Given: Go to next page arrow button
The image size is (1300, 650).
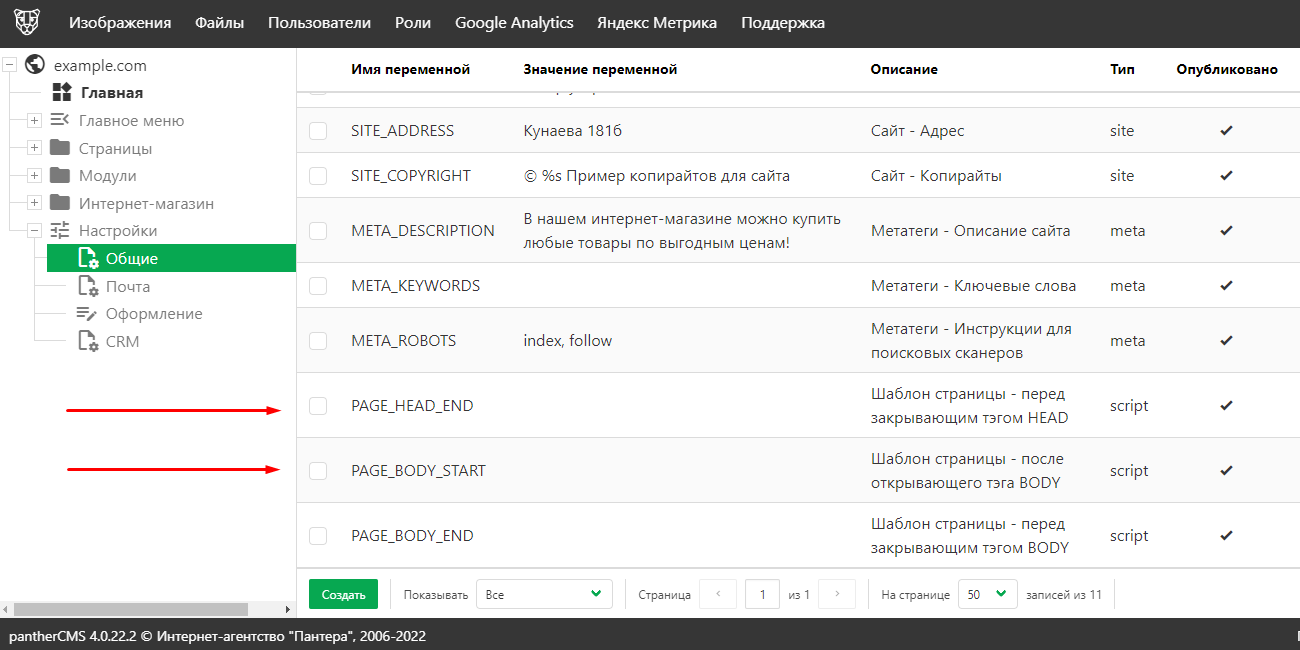Looking at the screenshot, I should click(x=837, y=594).
